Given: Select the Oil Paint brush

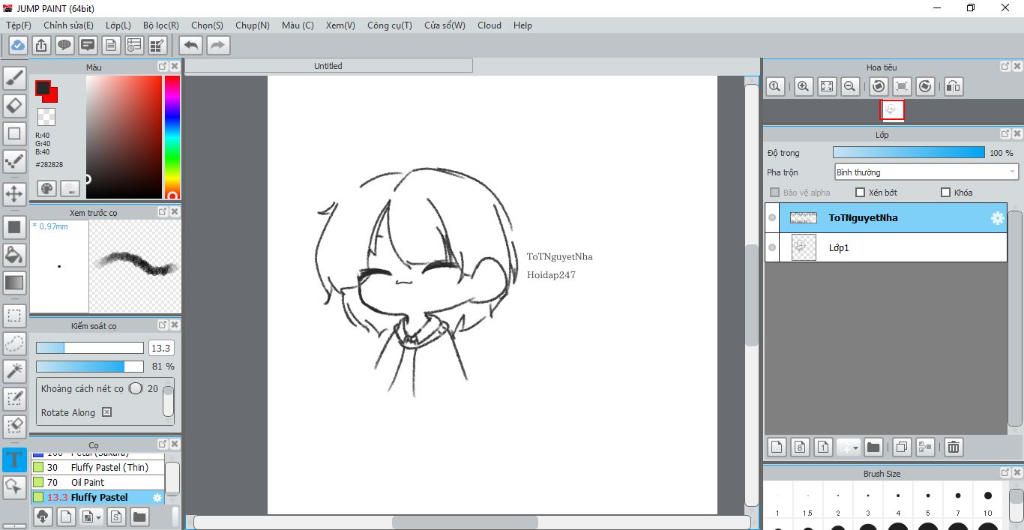Looking at the screenshot, I should coord(98,482).
